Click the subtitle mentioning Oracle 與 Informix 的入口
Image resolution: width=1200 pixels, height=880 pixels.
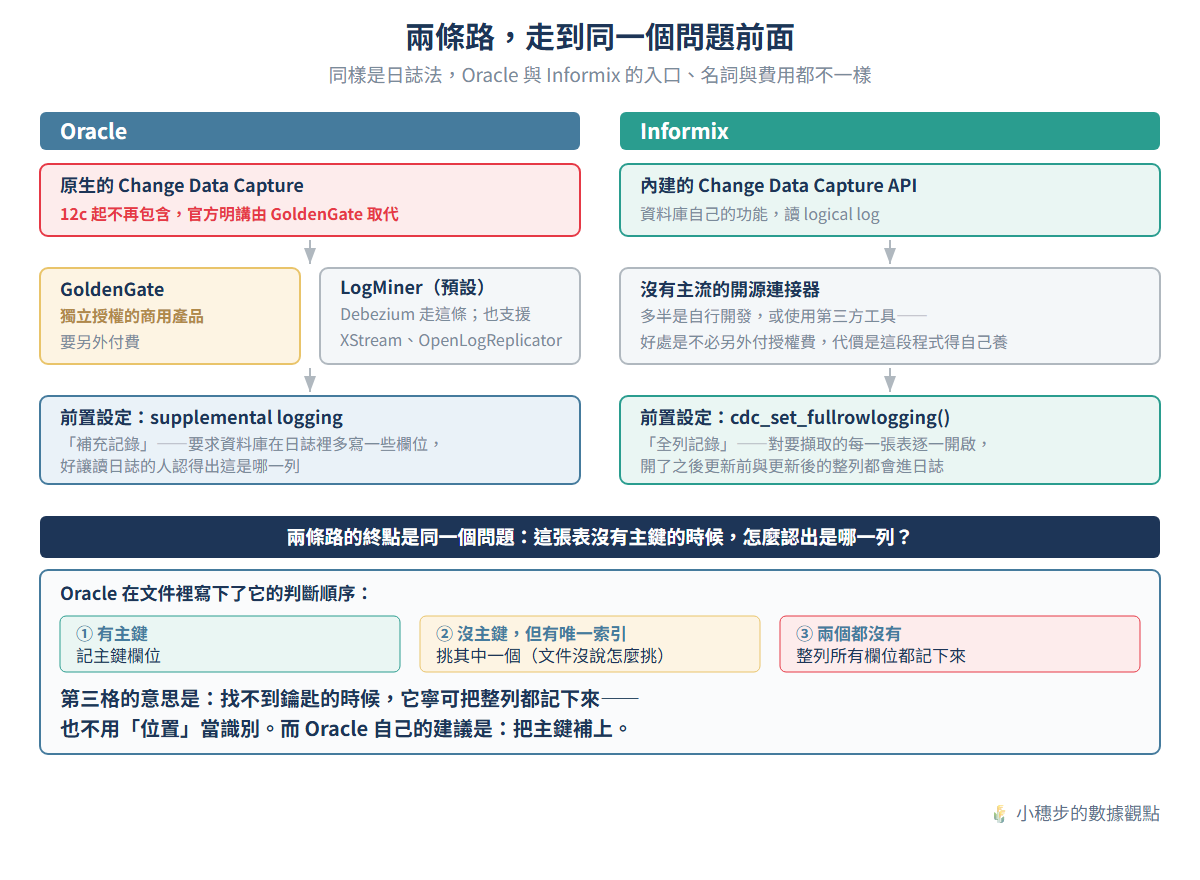600,75
